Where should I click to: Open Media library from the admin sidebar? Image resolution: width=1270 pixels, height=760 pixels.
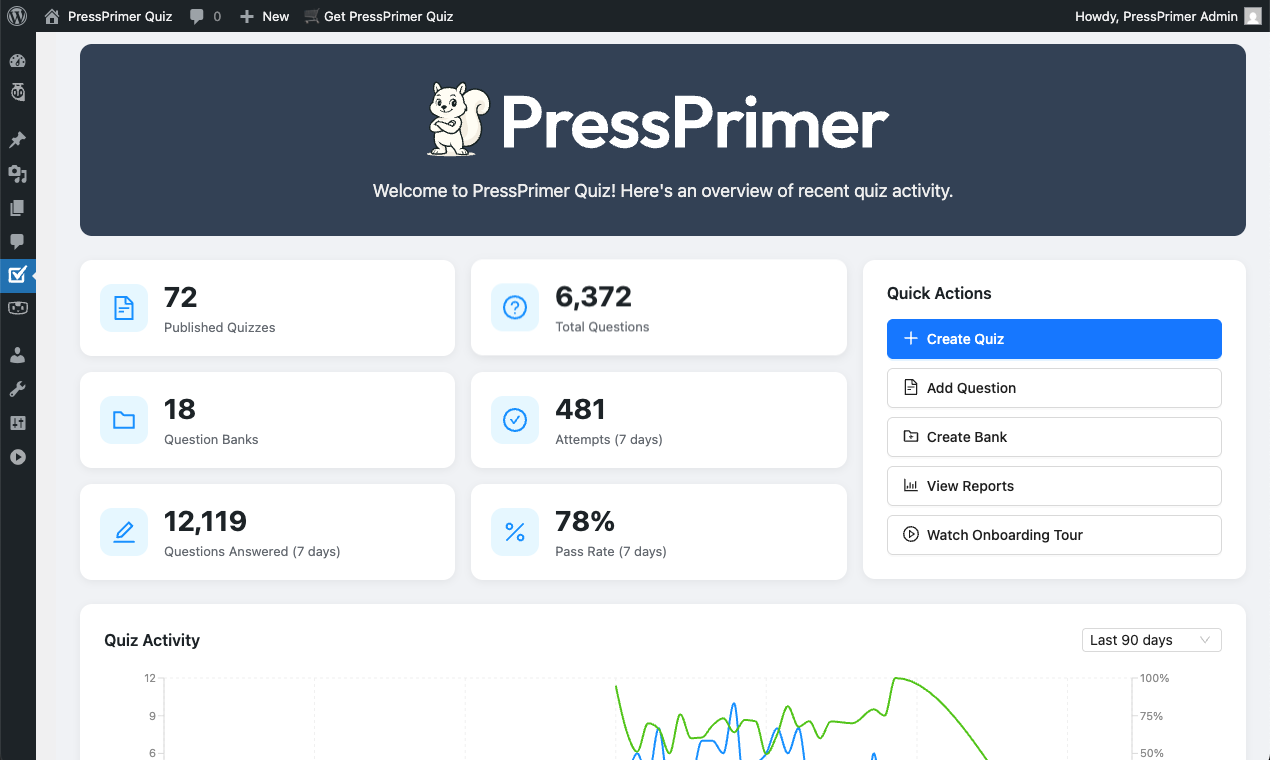(17, 173)
